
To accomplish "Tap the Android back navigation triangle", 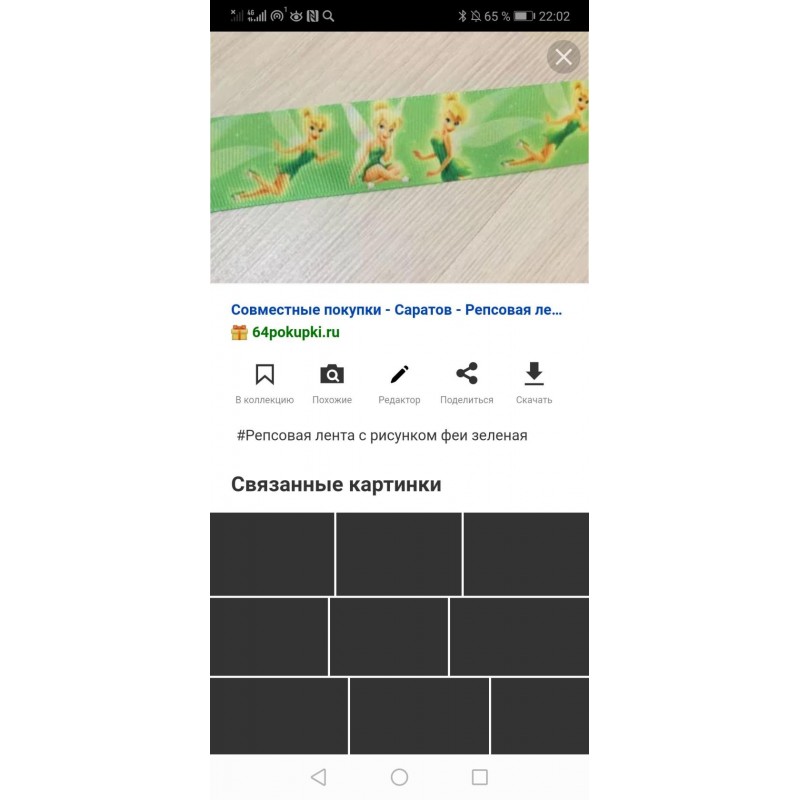I will pos(319,777).
